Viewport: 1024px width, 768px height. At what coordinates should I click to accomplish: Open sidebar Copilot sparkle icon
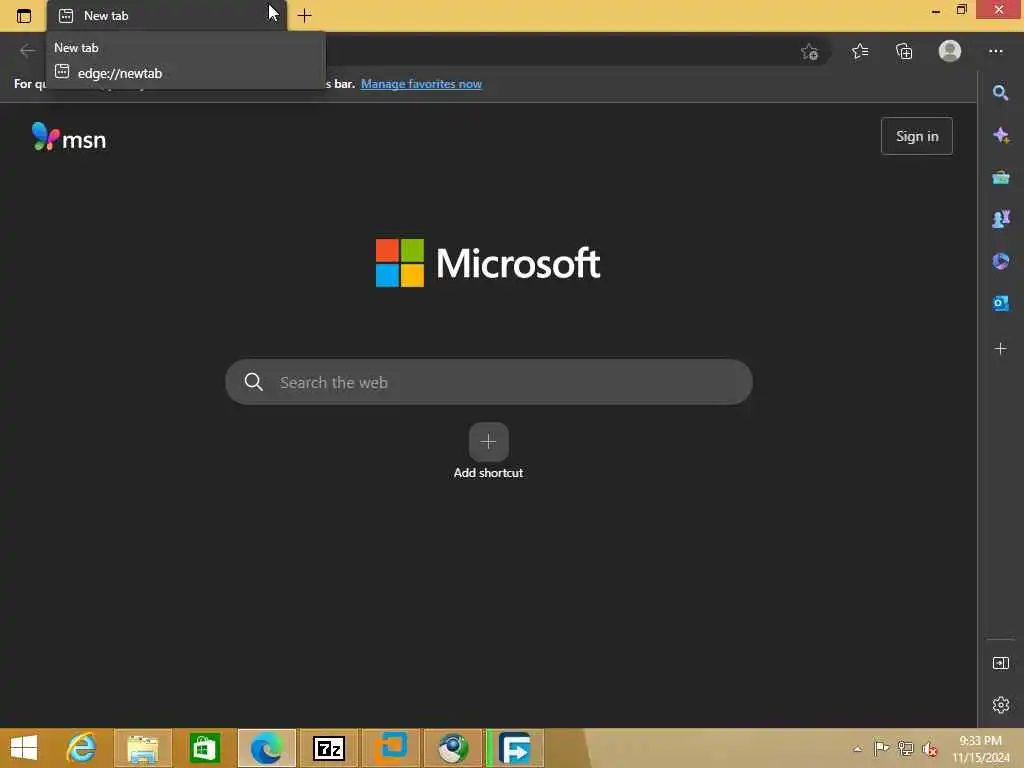(x=1000, y=135)
